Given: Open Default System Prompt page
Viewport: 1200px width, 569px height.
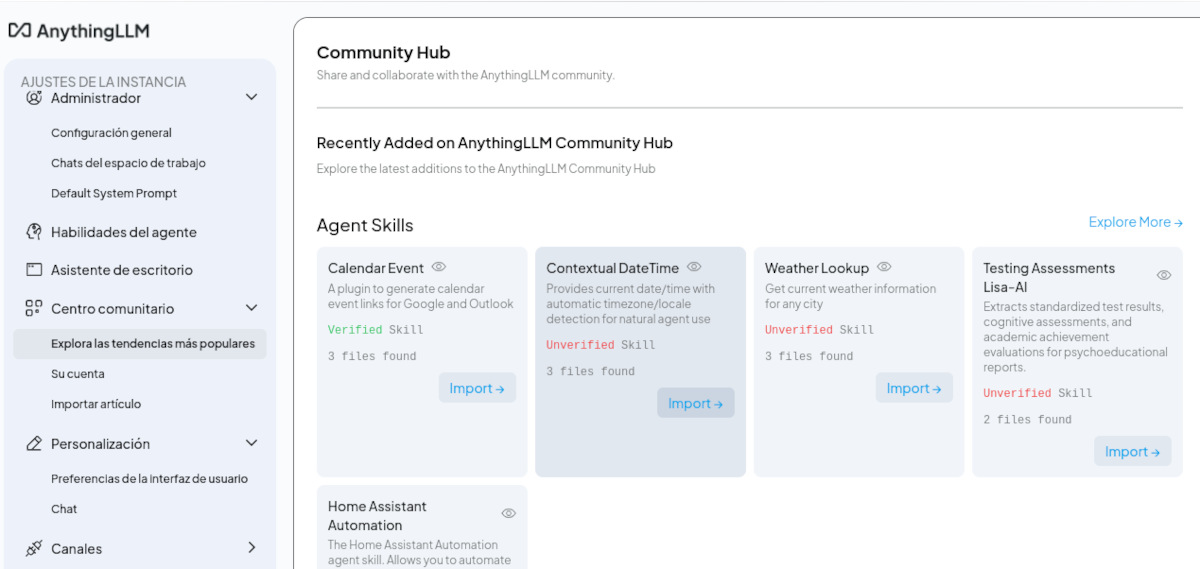Looking at the screenshot, I should tap(114, 193).
